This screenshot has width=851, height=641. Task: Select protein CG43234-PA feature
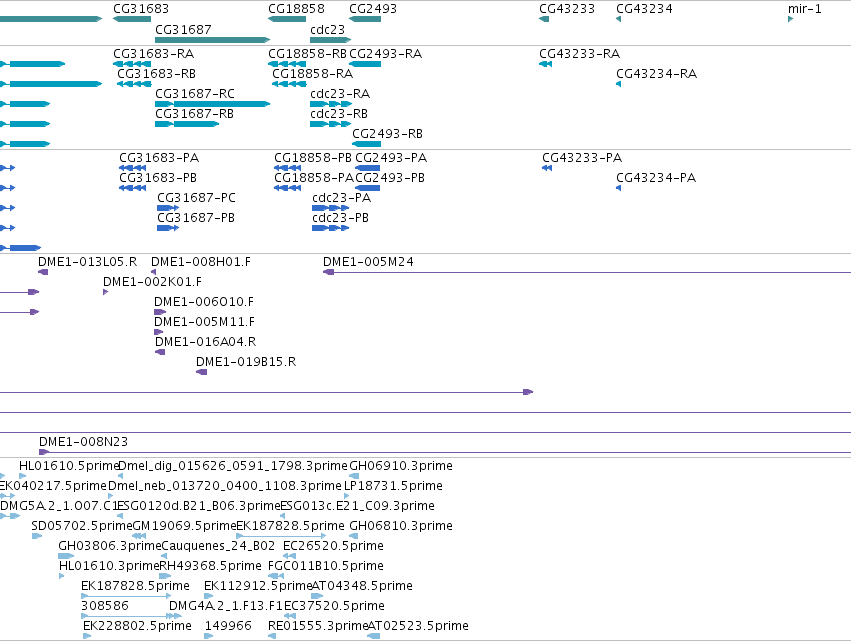click(x=619, y=188)
